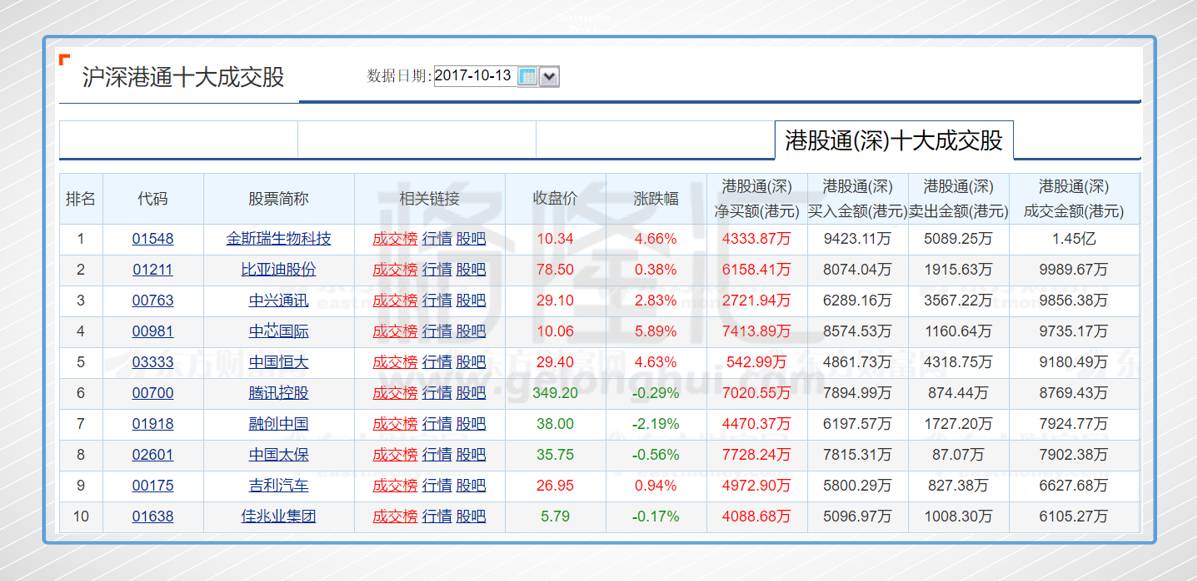Click 成交榜 link for 中兴通讯

click(x=395, y=301)
